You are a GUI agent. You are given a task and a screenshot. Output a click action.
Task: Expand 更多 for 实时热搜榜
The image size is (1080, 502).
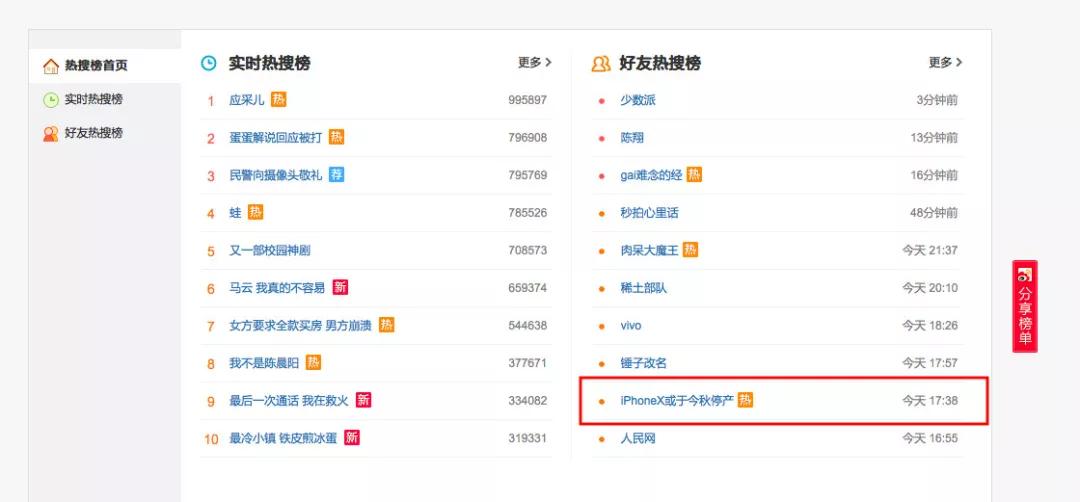click(535, 63)
